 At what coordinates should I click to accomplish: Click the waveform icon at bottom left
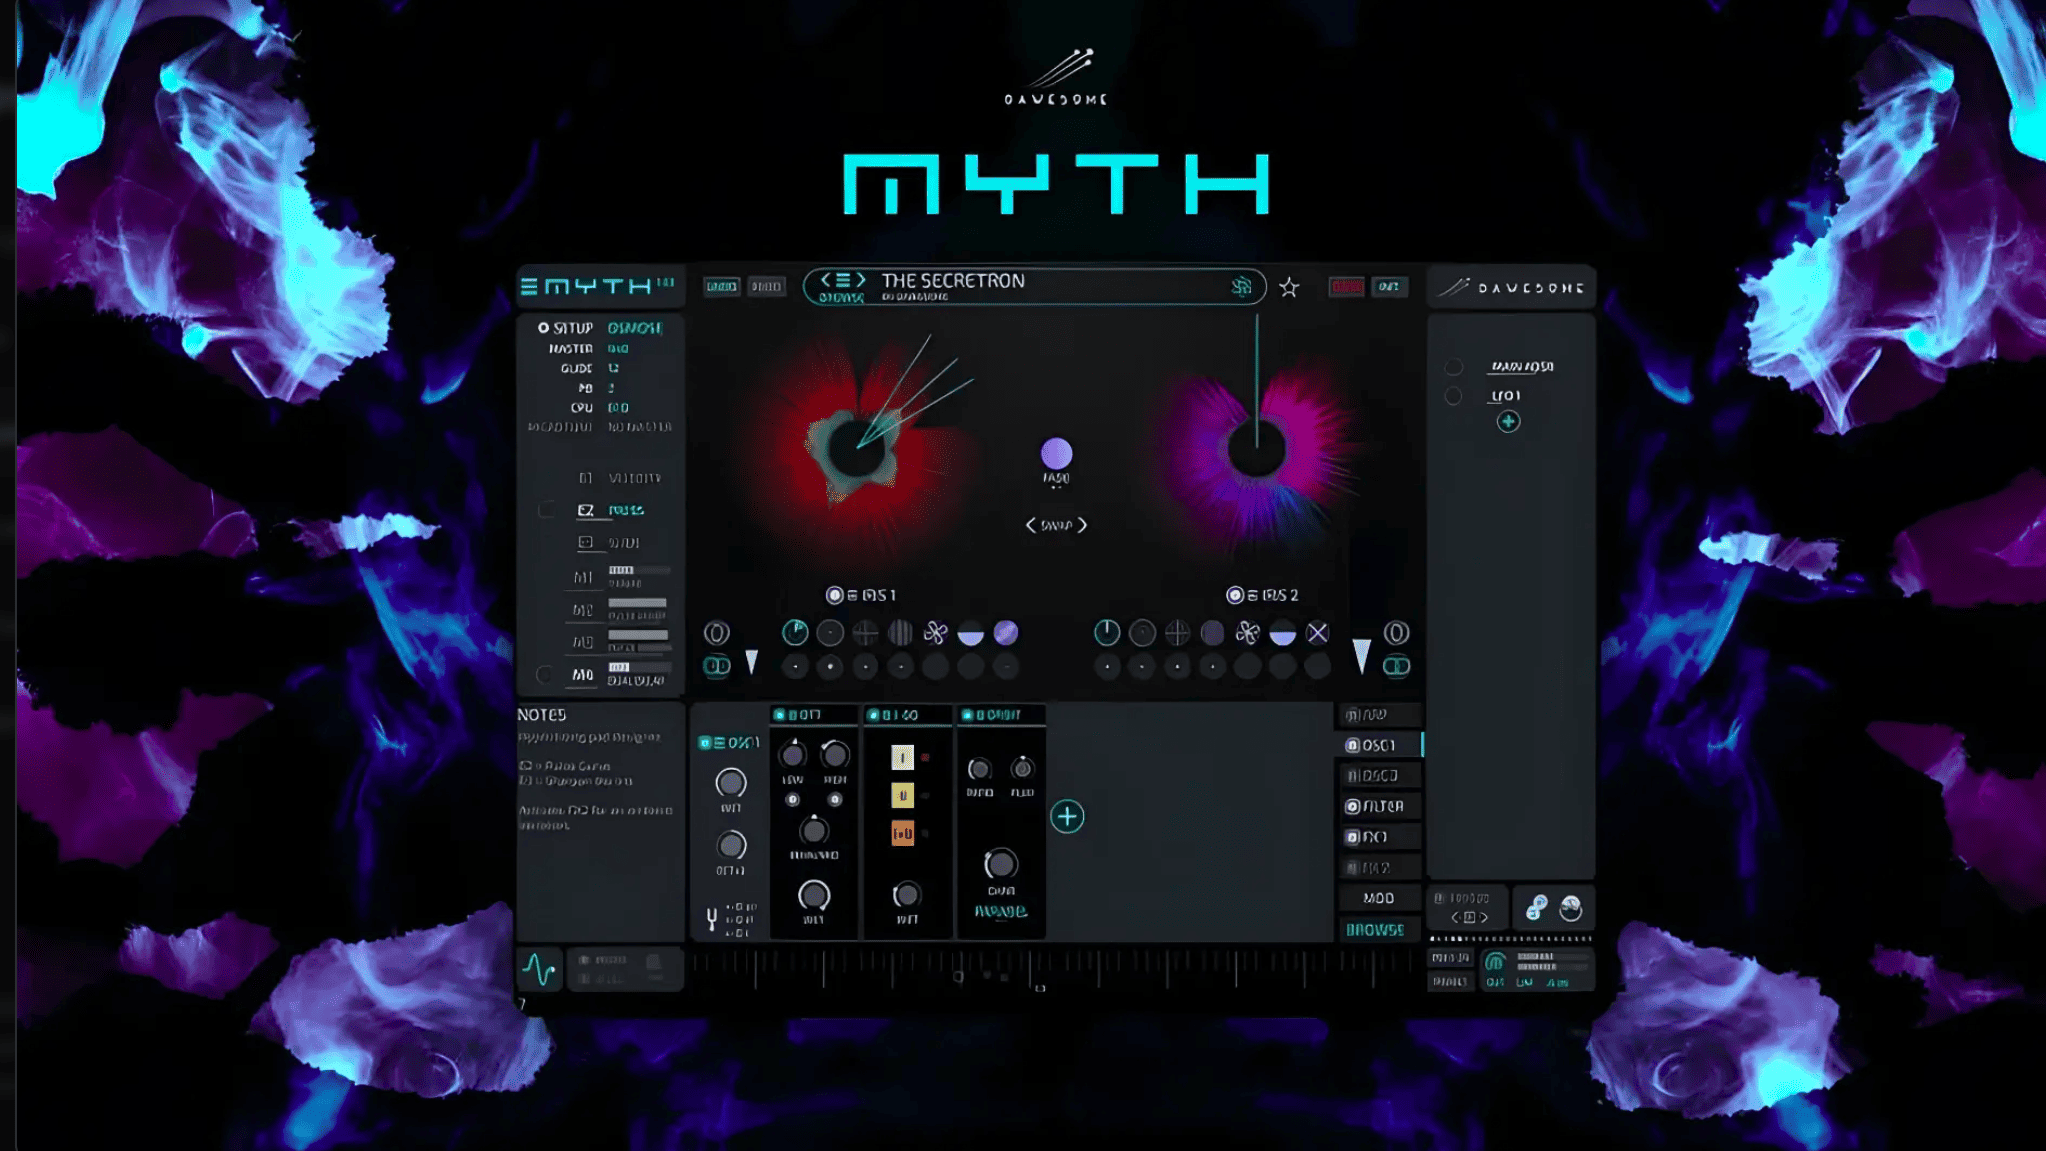540,969
